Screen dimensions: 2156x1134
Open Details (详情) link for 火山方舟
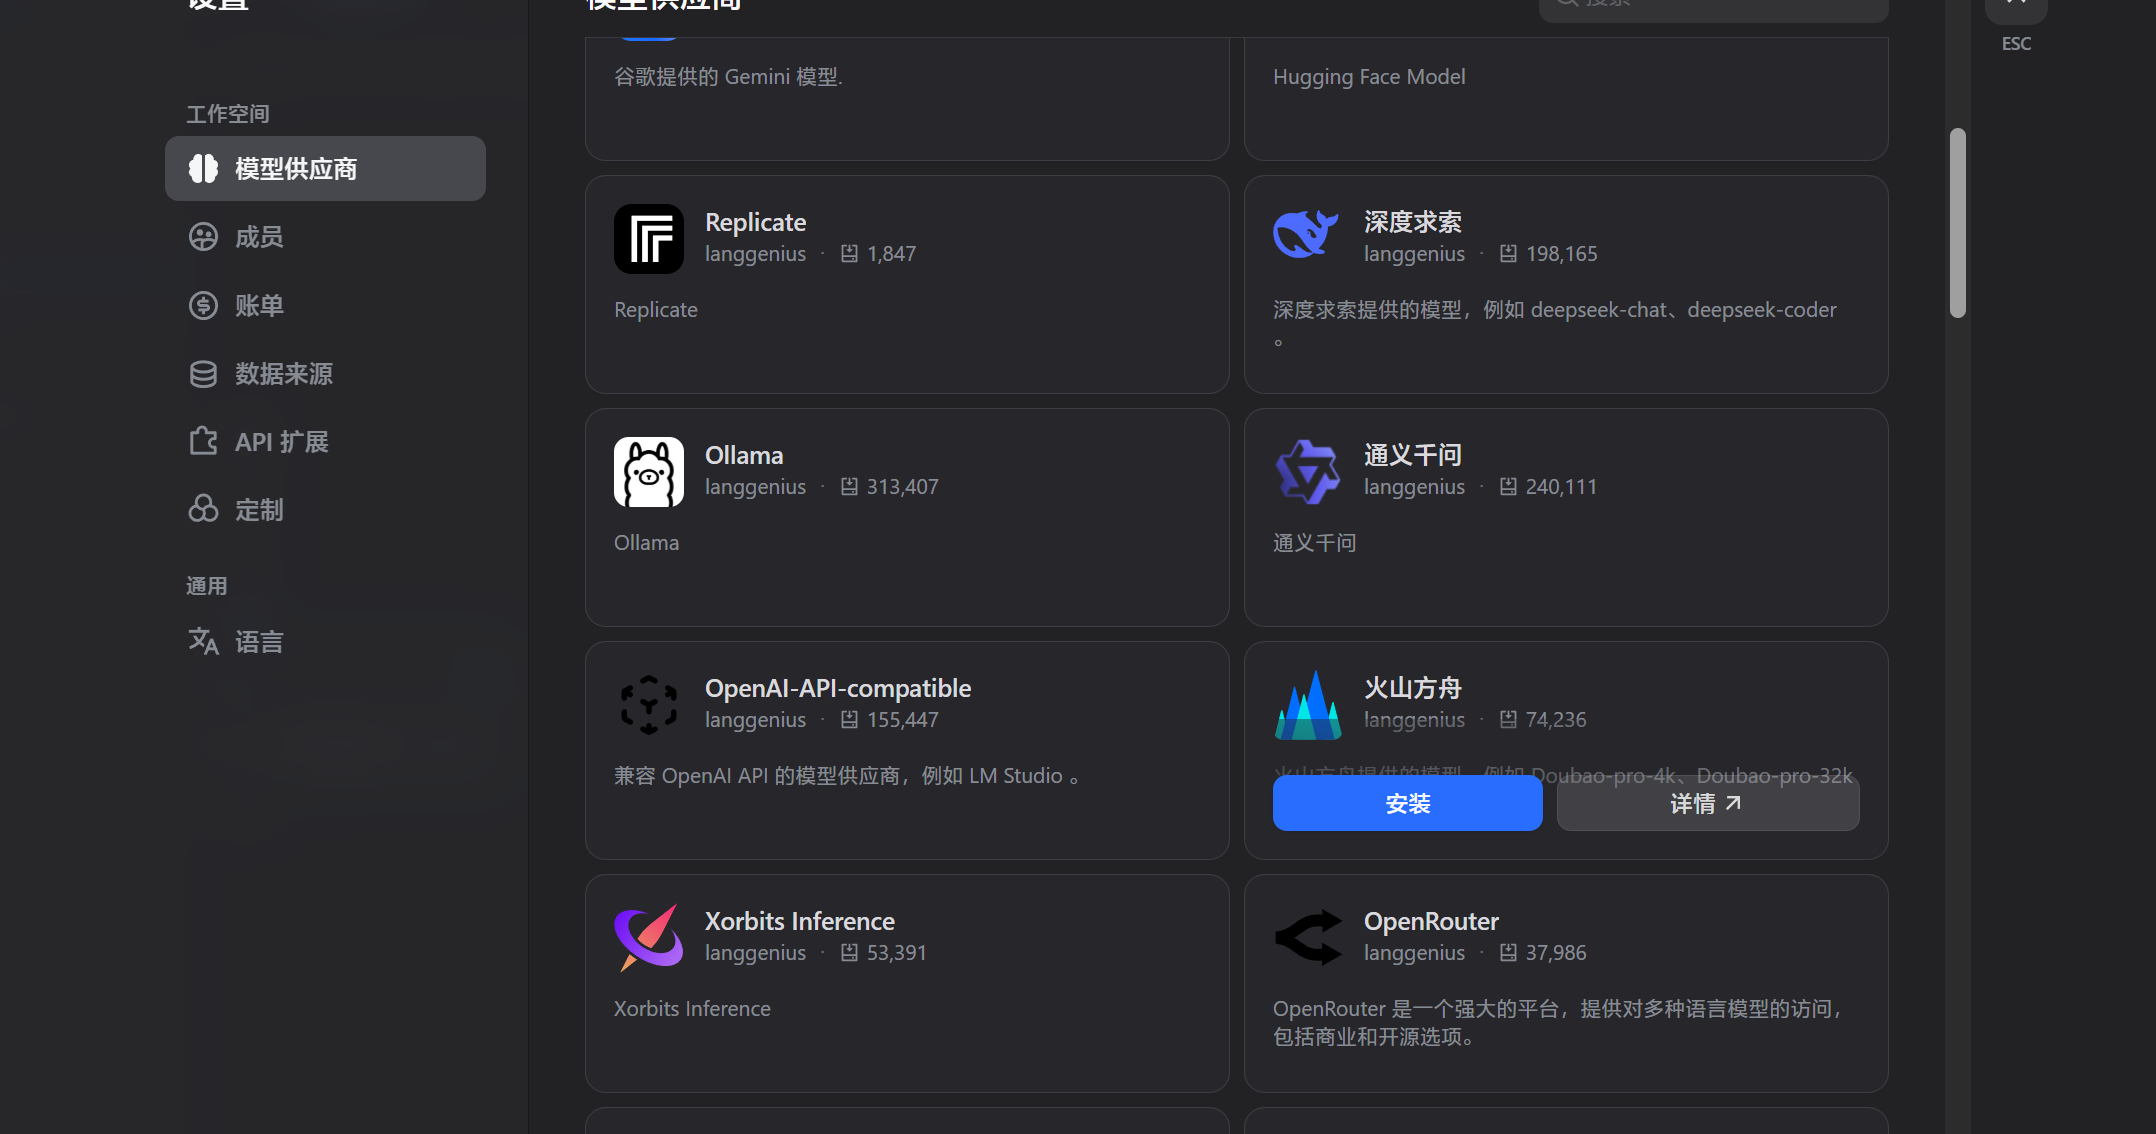1707,804
